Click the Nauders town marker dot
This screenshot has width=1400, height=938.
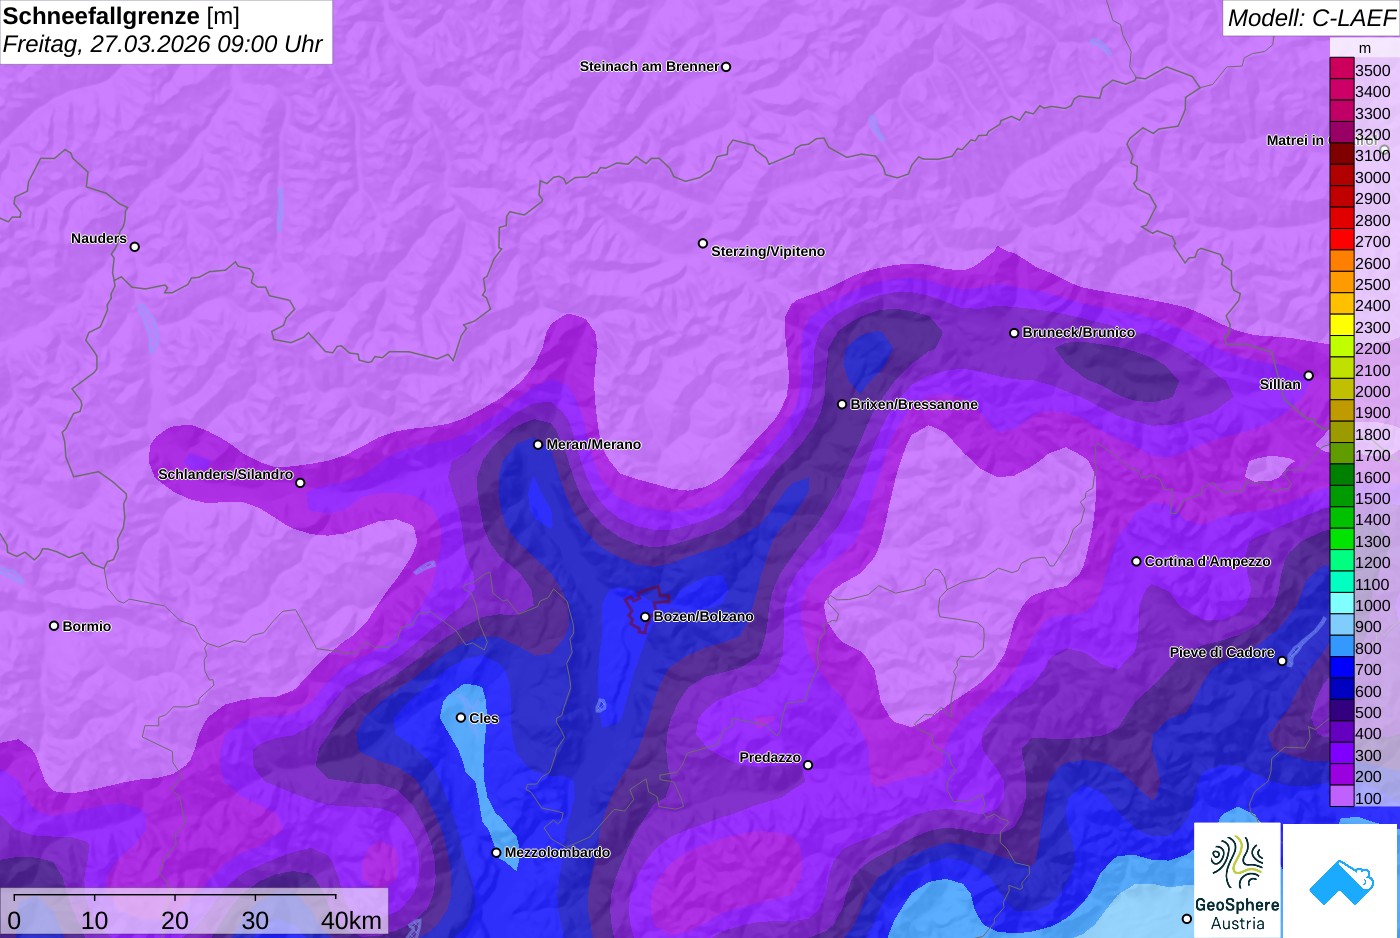135,247
